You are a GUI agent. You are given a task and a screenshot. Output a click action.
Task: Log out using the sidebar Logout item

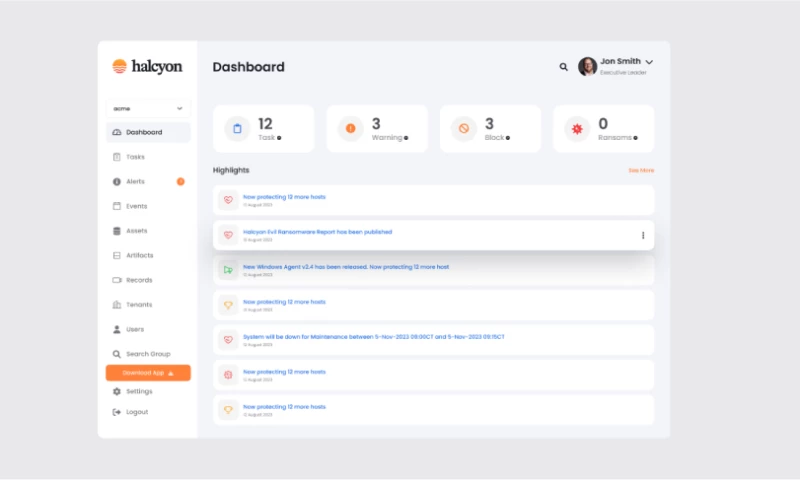137,412
